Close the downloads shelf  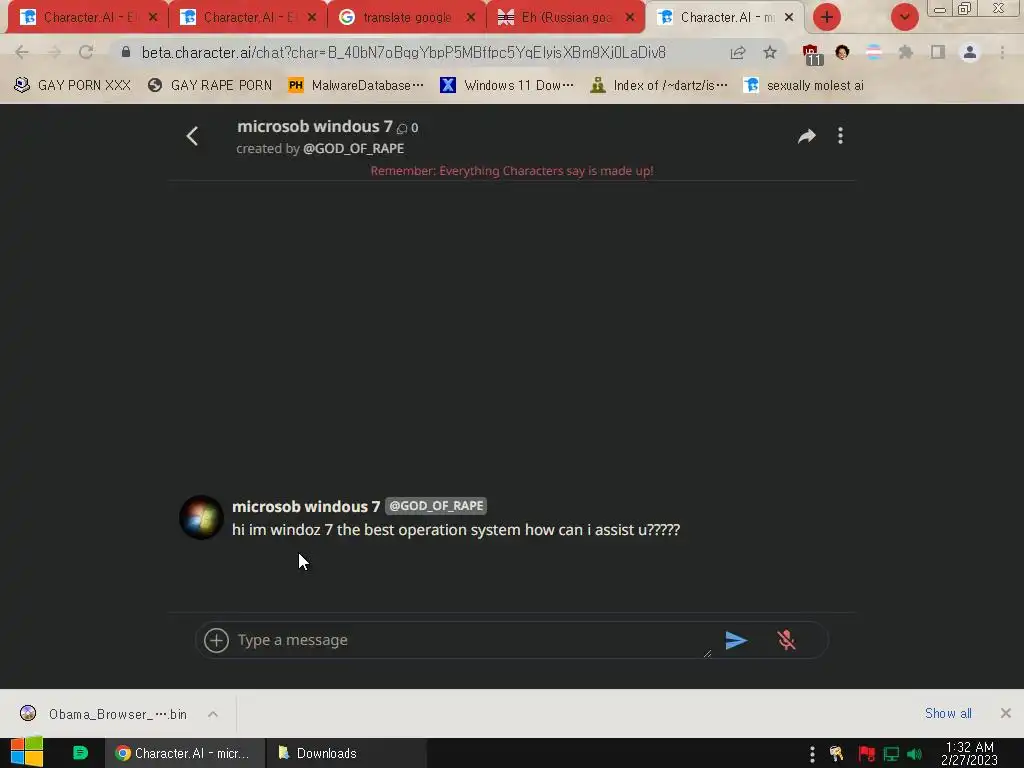[x=1006, y=713]
